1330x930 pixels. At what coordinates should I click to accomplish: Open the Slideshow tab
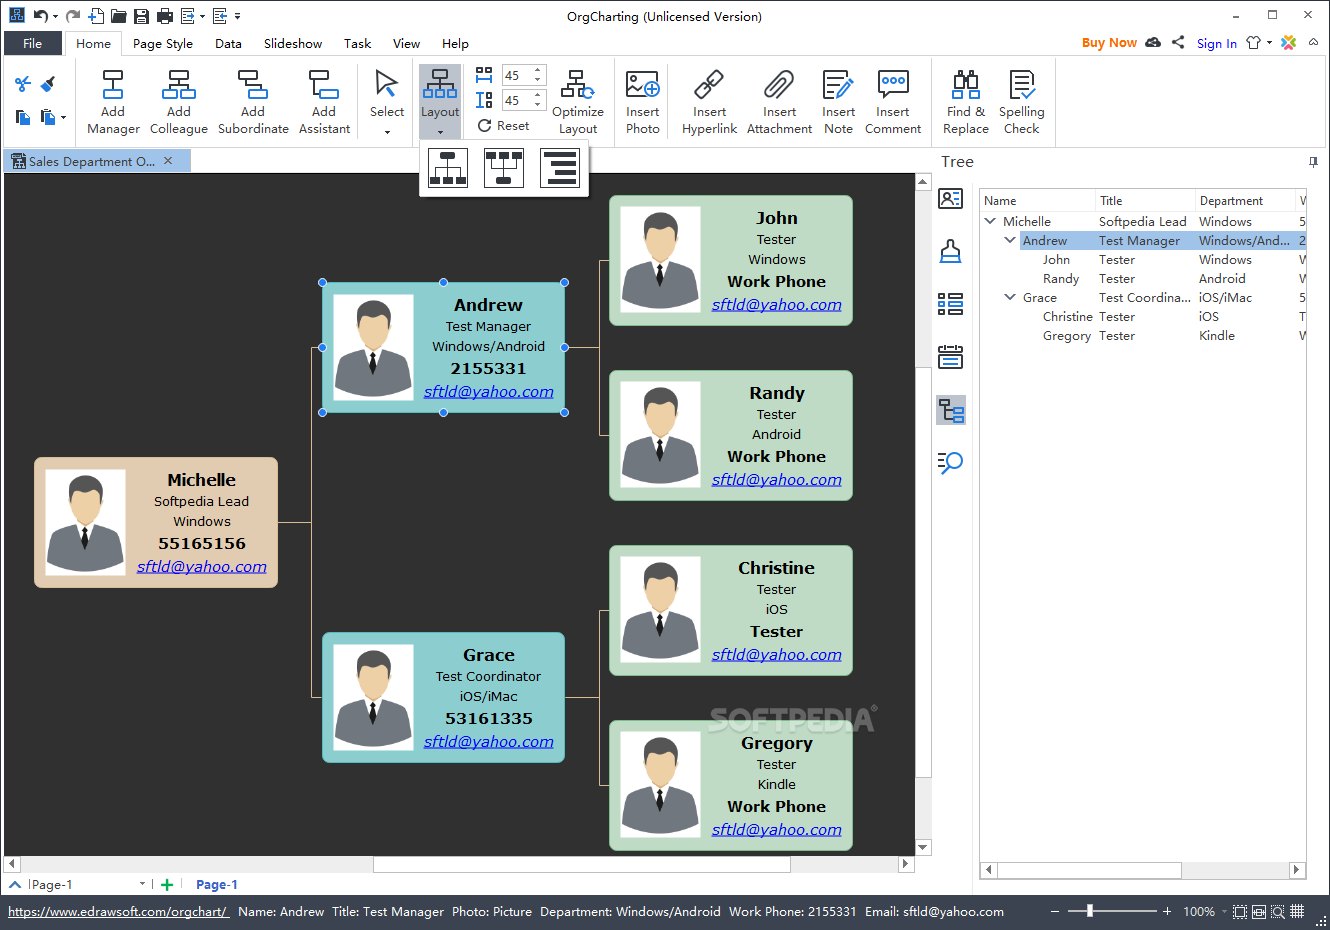tap(293, 43)
